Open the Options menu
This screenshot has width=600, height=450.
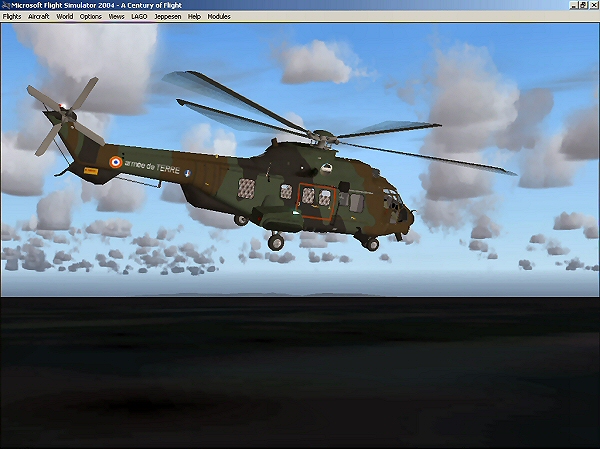click(x=91, y=17)
